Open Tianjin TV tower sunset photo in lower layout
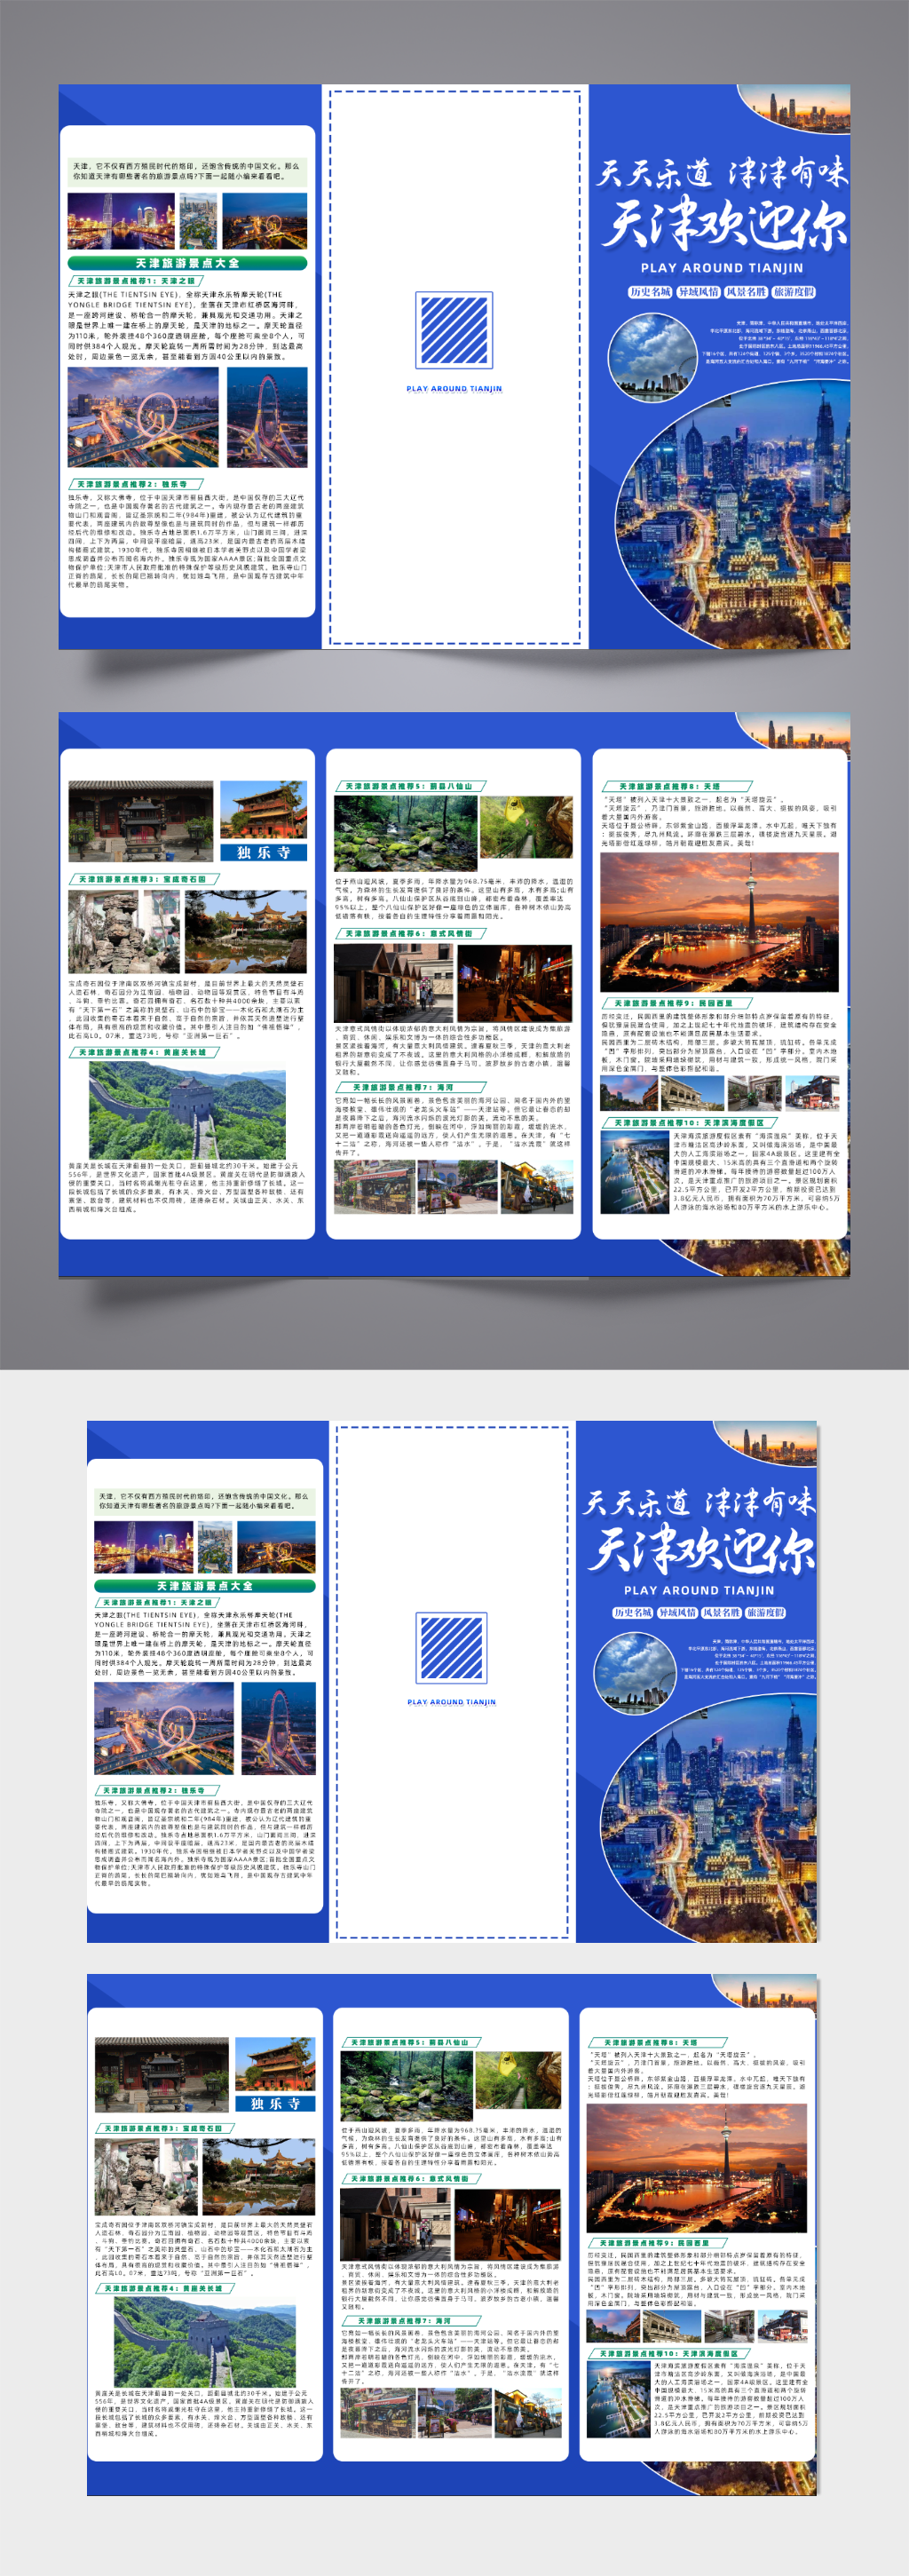This screenshot has height=2576, width=909. coord(696,2169)
